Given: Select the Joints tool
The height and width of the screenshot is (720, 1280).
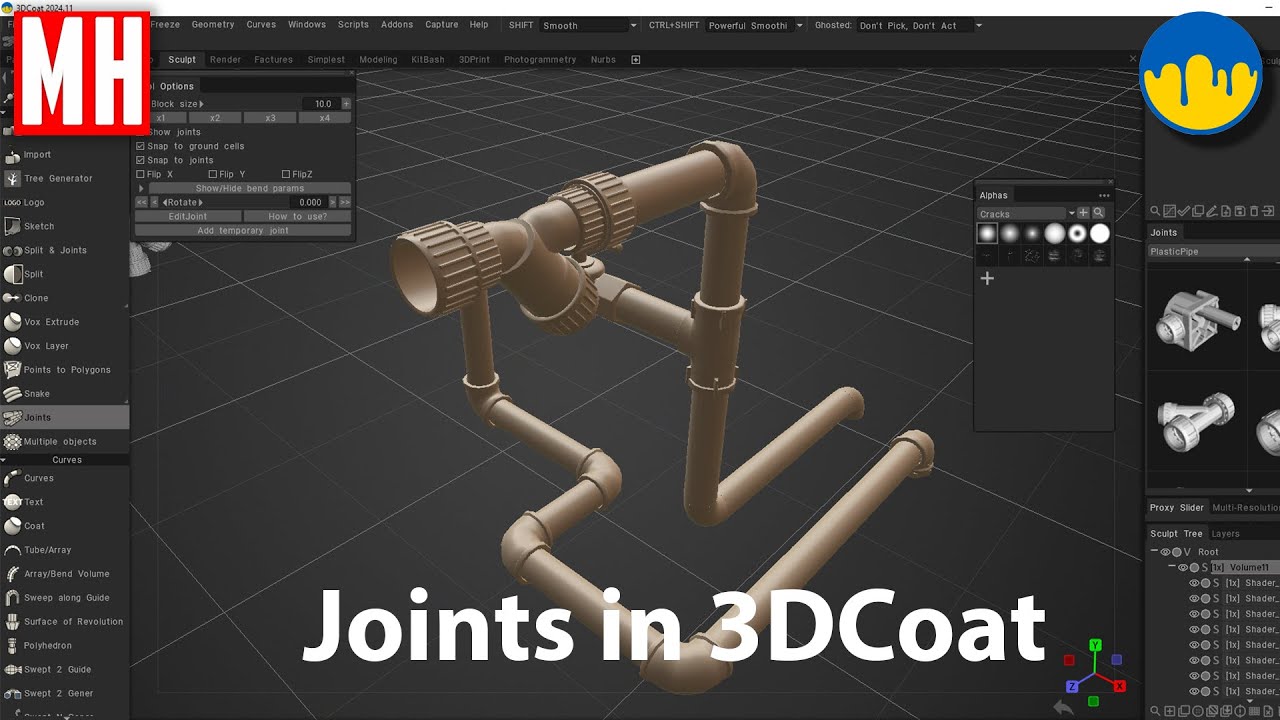Looking at the screenshot, I should 64,418.
